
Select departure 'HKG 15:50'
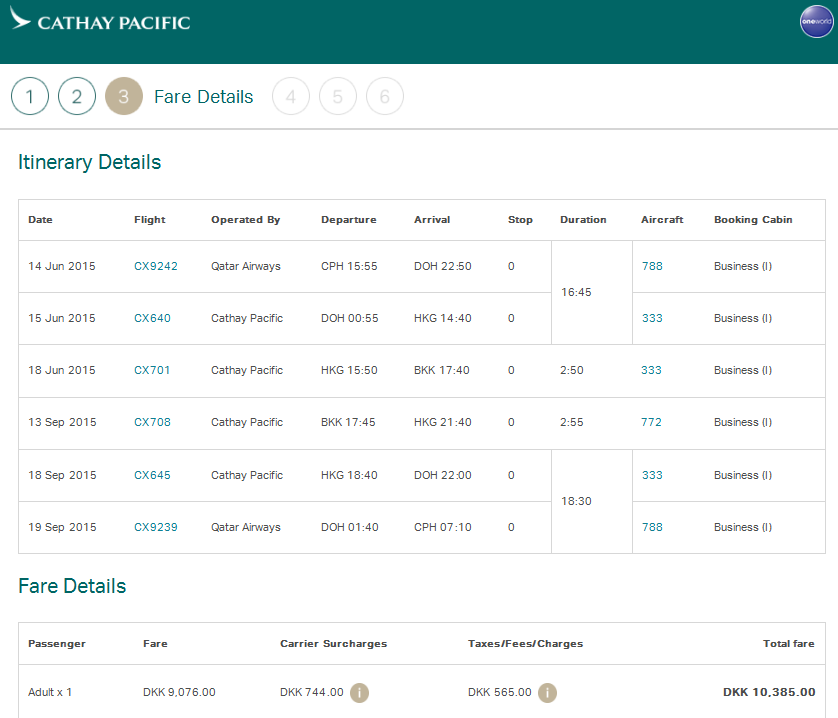click(x=349, y=370)
